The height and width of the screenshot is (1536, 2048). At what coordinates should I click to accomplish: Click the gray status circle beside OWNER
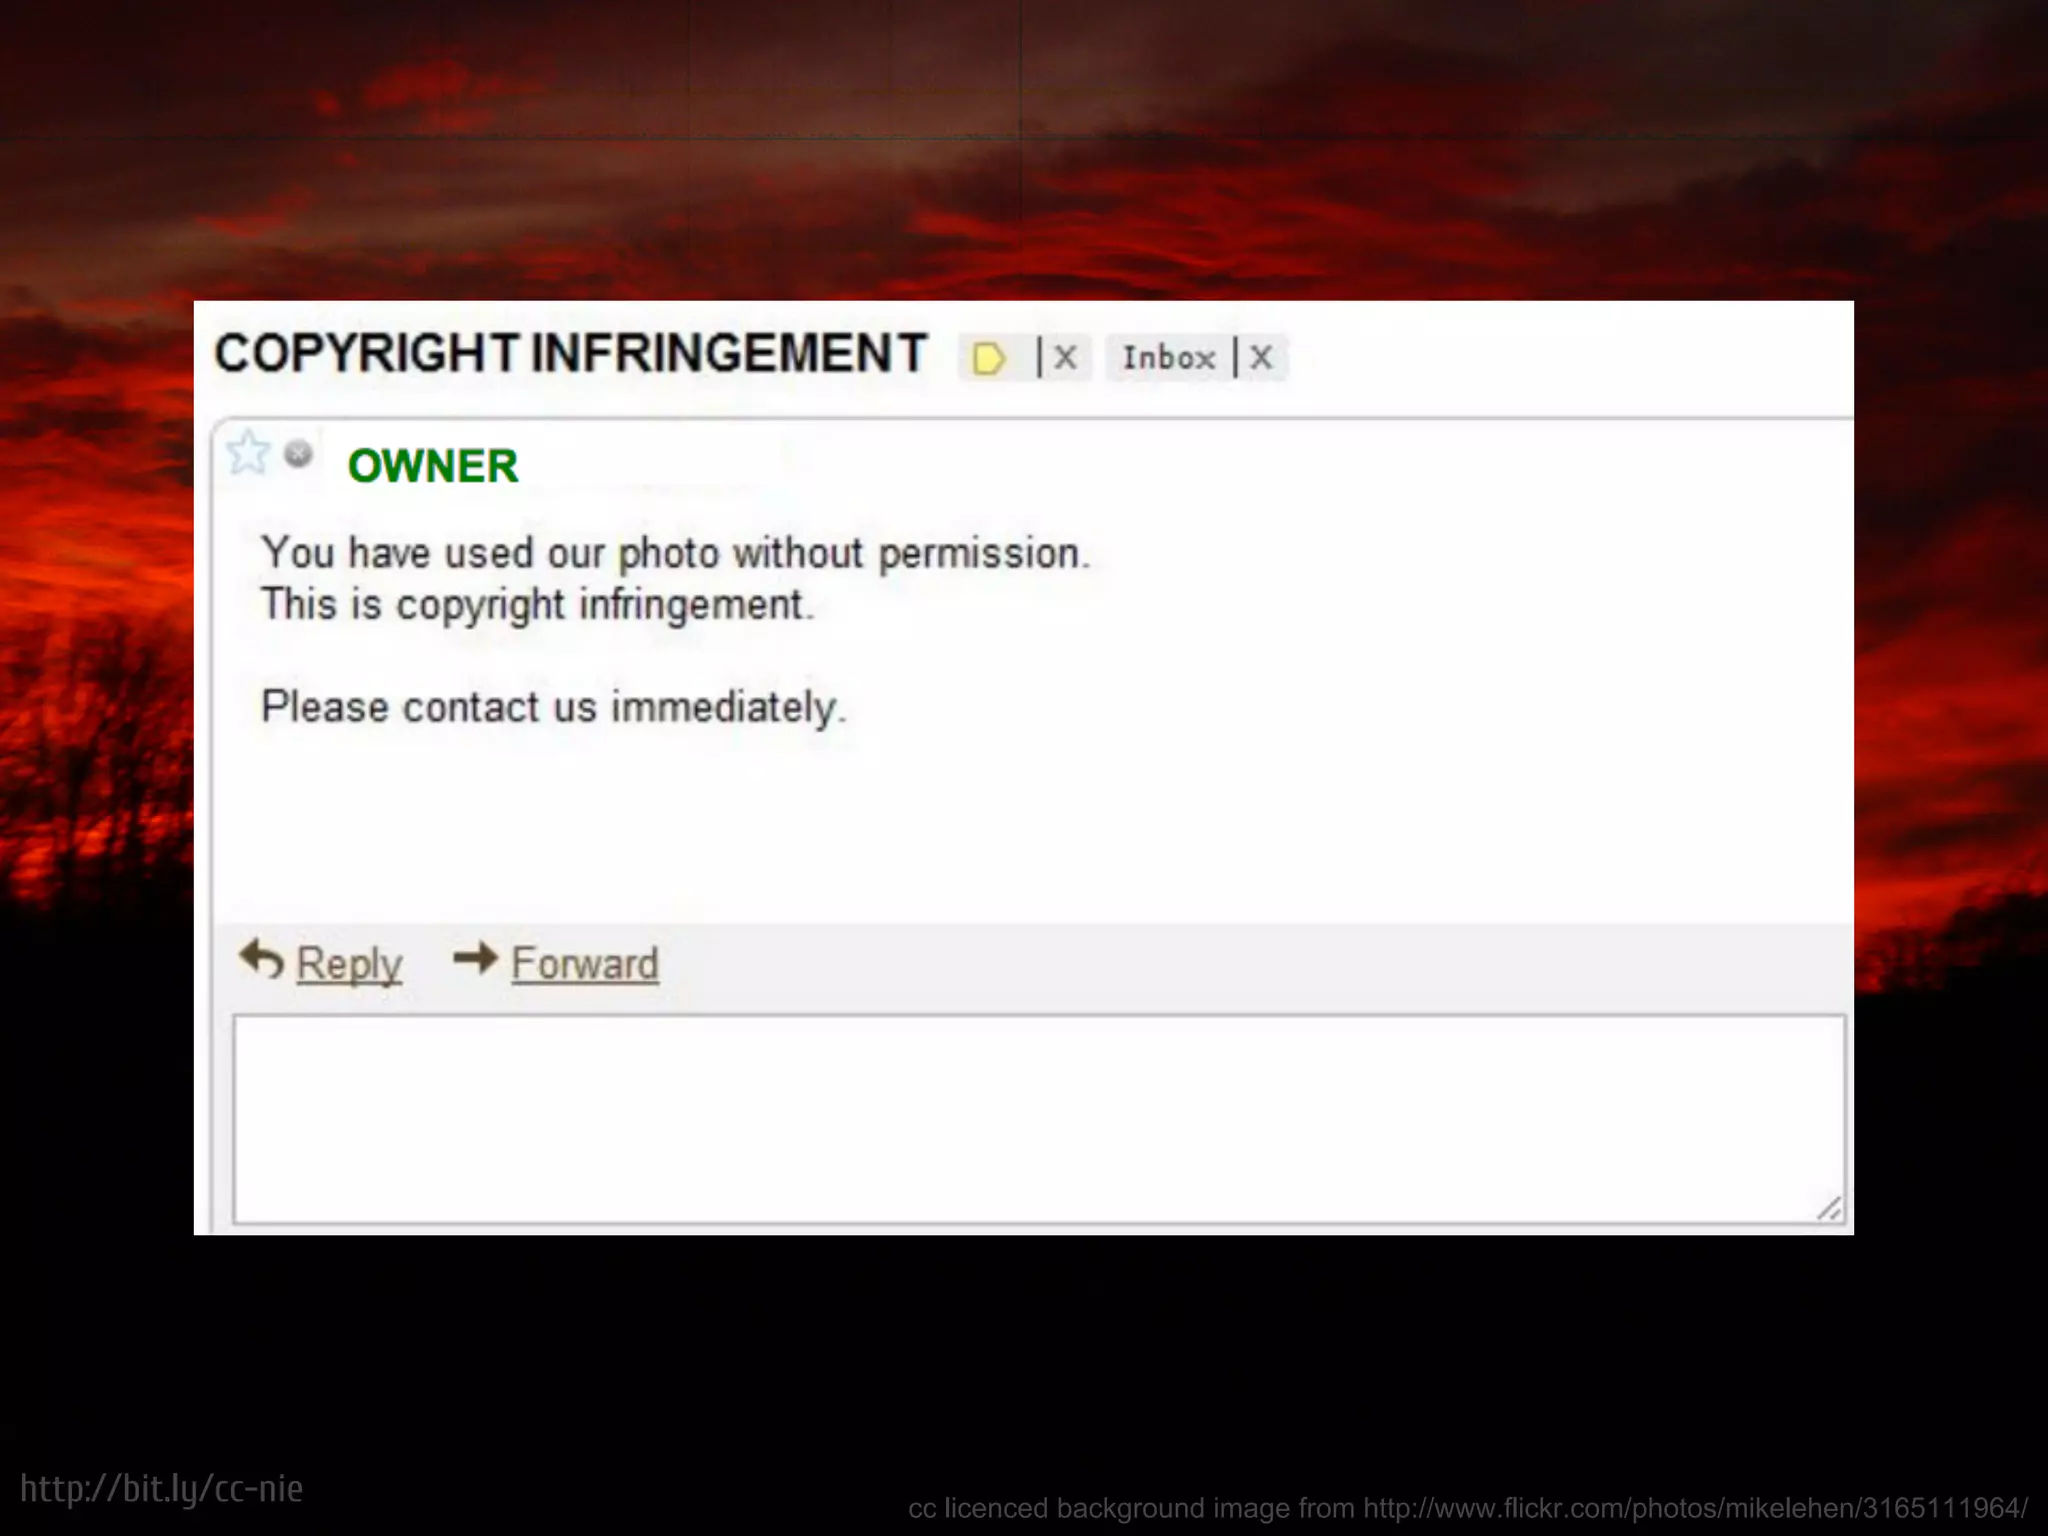tap(298, 454)
